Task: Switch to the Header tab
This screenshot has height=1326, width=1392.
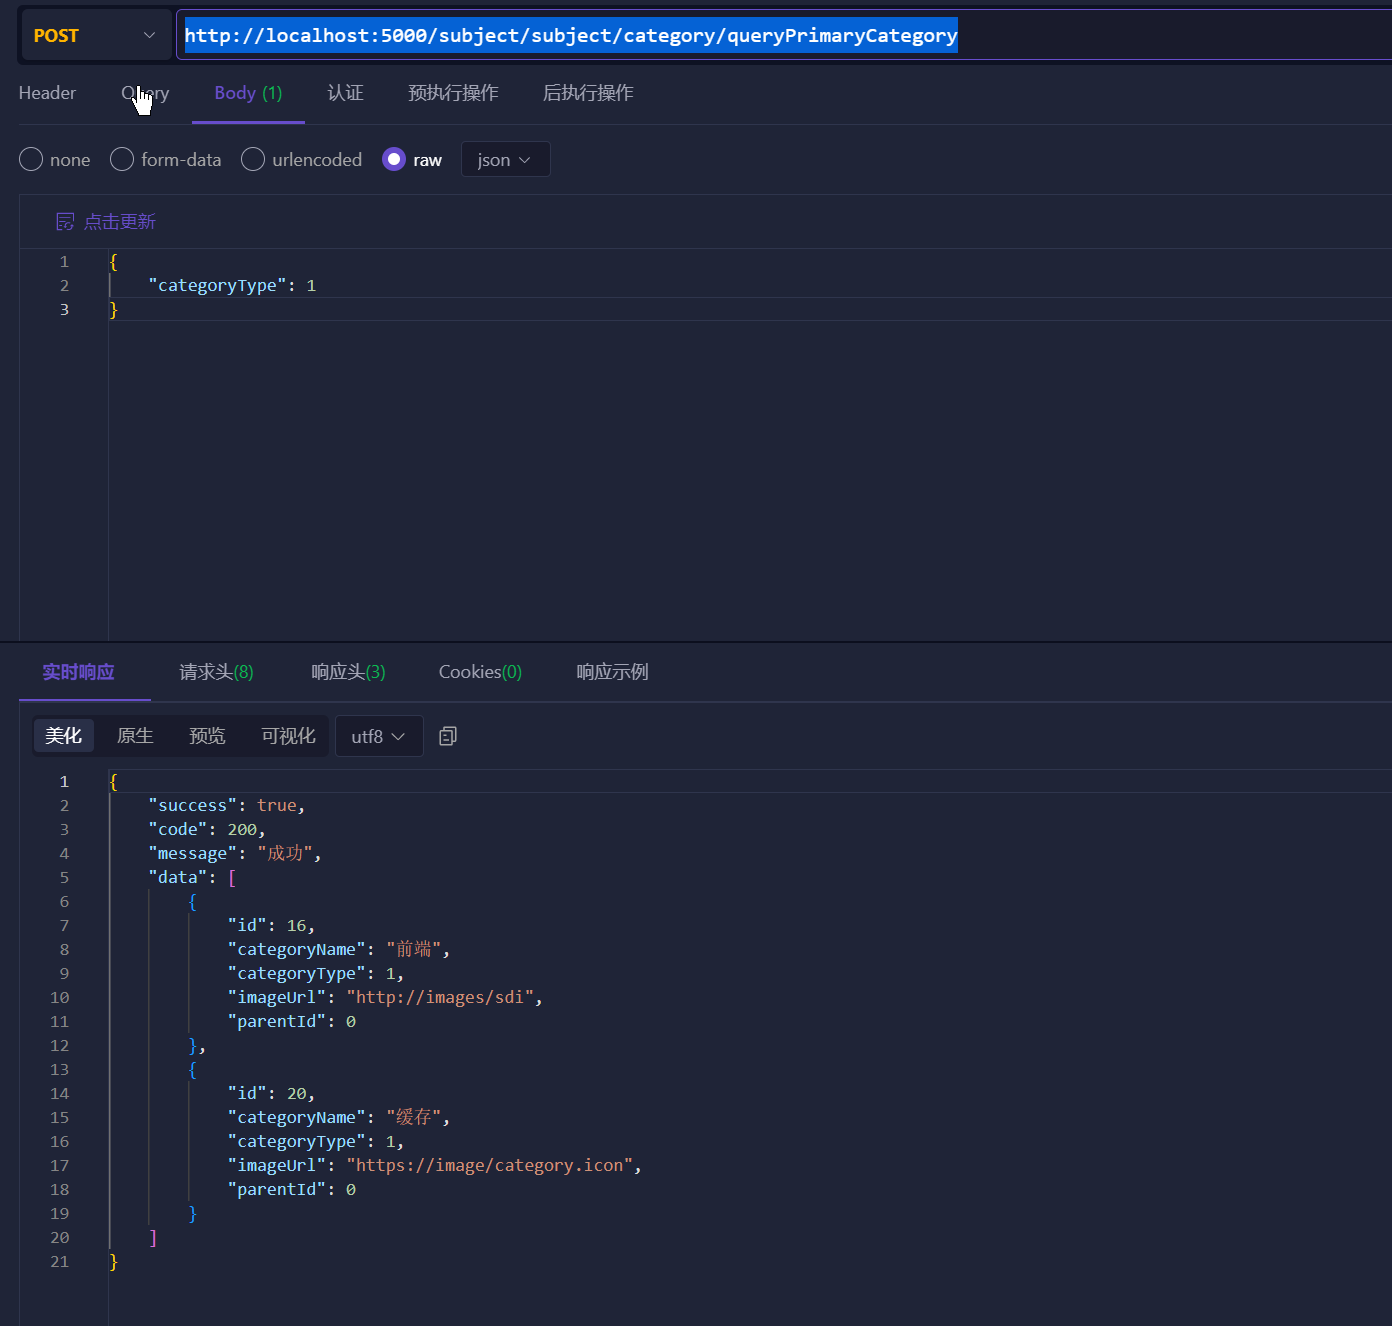Action: [47, 93]
